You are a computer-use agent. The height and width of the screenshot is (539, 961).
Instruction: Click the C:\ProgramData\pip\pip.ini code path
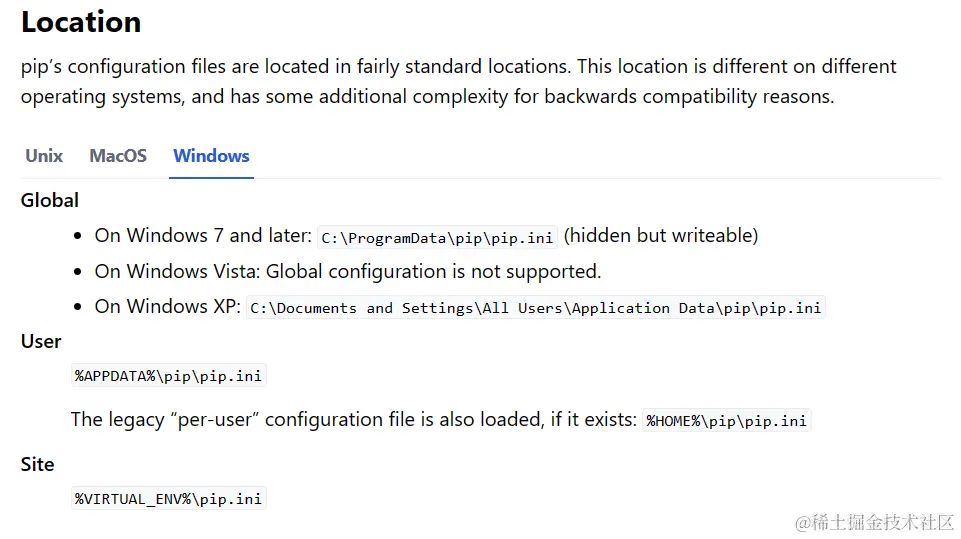pos(437,237)
